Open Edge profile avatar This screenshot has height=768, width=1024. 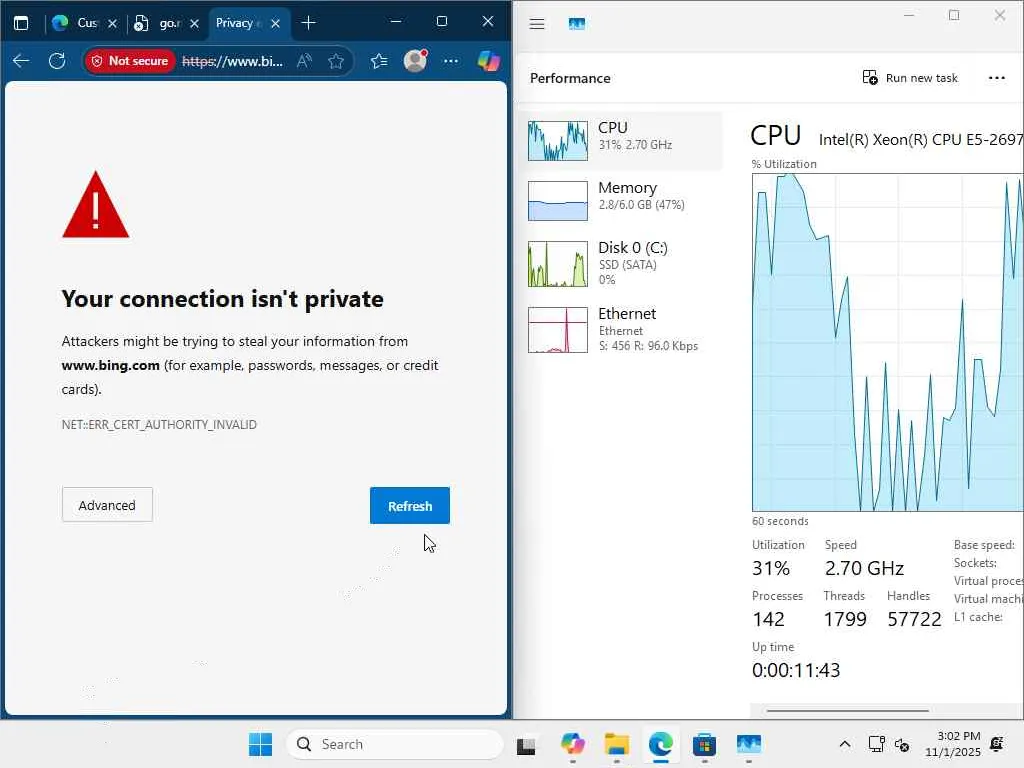[415, 61]
